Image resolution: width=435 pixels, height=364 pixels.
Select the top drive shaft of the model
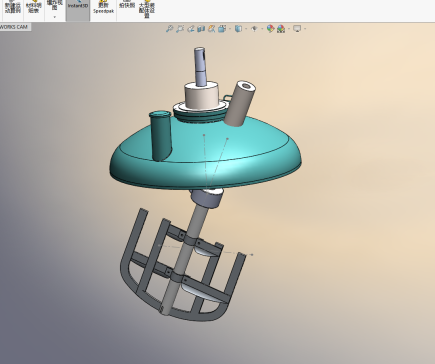coord(200,67)
